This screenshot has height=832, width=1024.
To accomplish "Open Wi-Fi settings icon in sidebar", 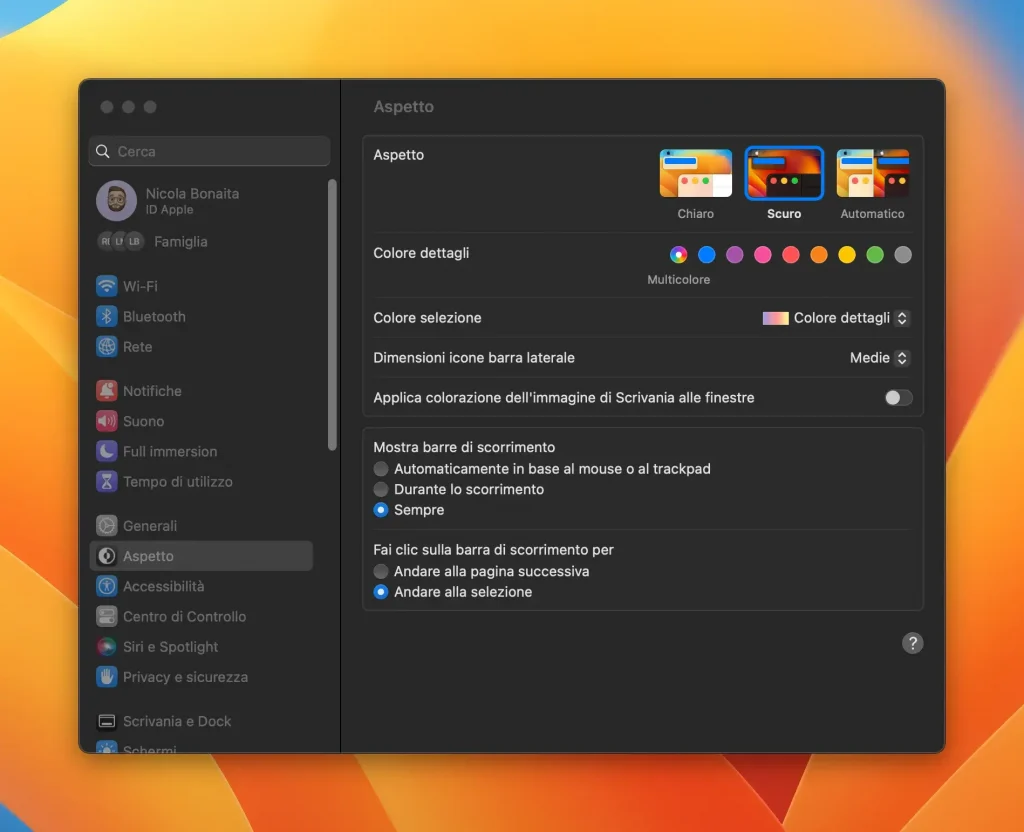I will click(106, 286).
